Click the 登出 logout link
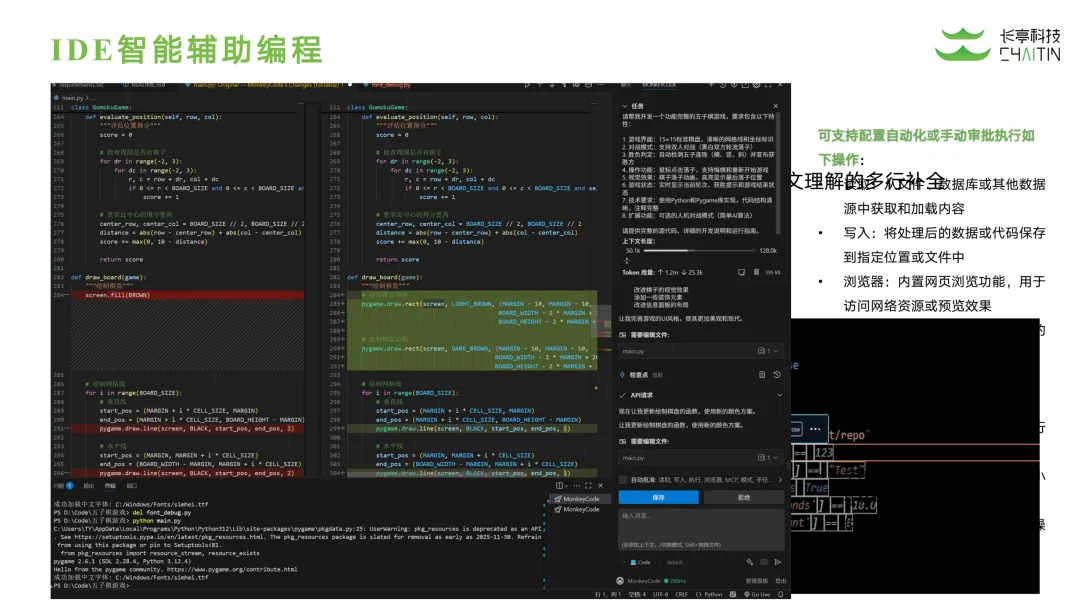1080x608 pixels. tap(780, 581)
